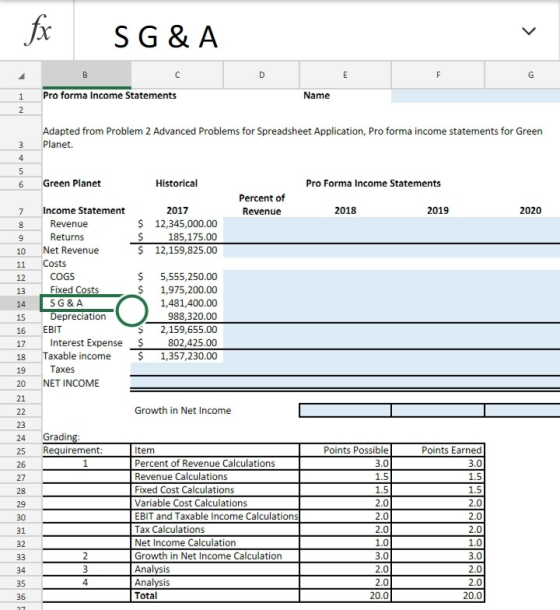Click the fx insert function icon
Viewport: 560px width, 610px height.
click(x=37, y=30)
